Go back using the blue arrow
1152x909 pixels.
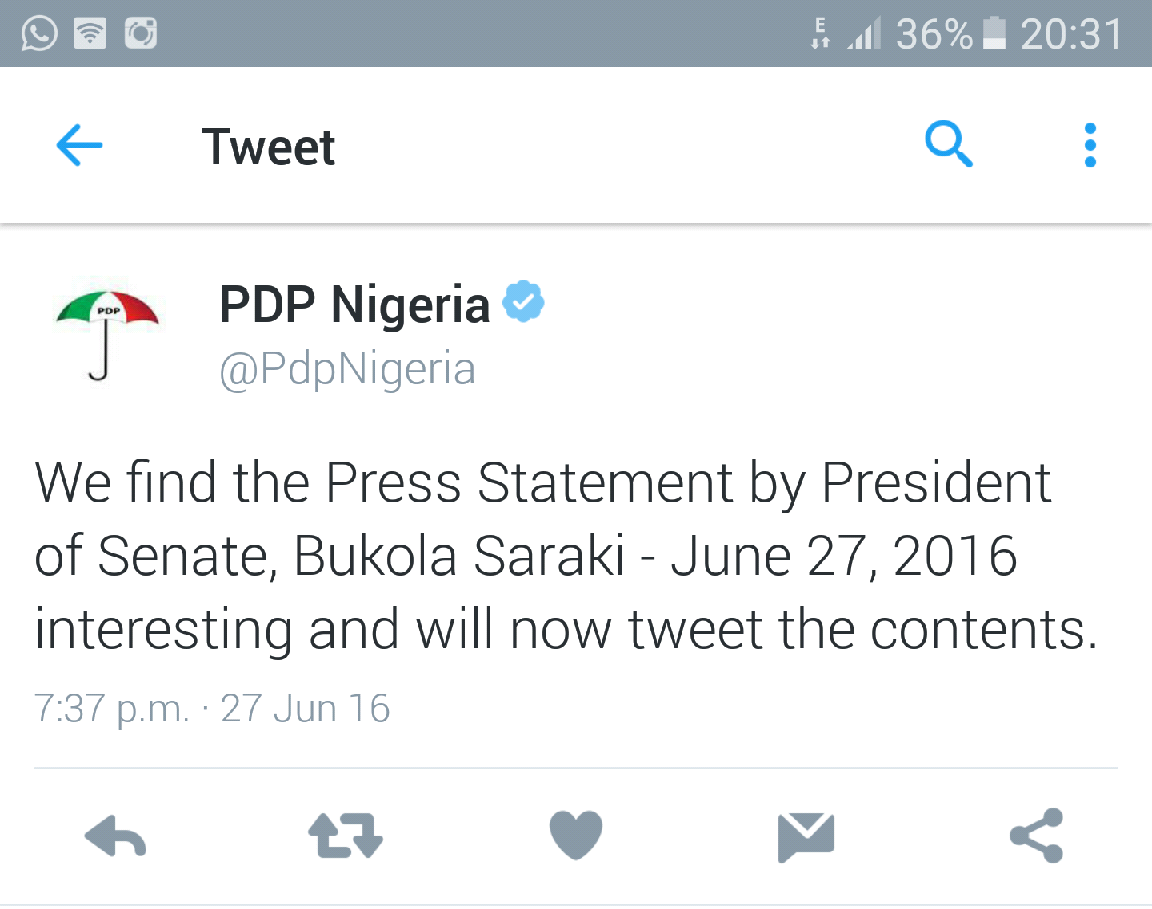79,145
